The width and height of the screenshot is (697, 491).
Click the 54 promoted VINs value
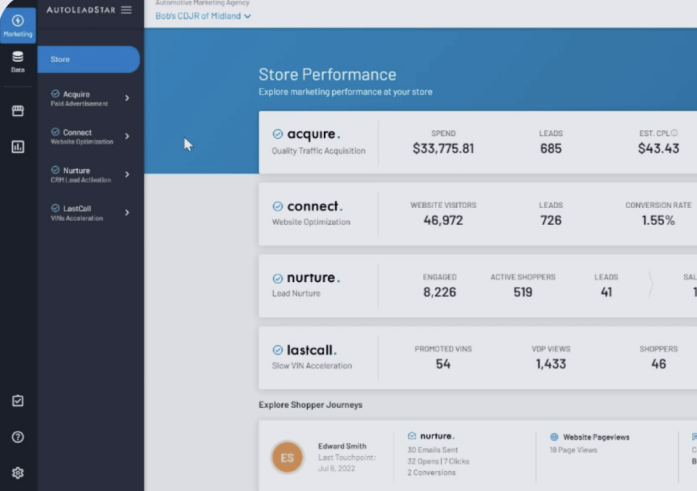tap(443, 364)
